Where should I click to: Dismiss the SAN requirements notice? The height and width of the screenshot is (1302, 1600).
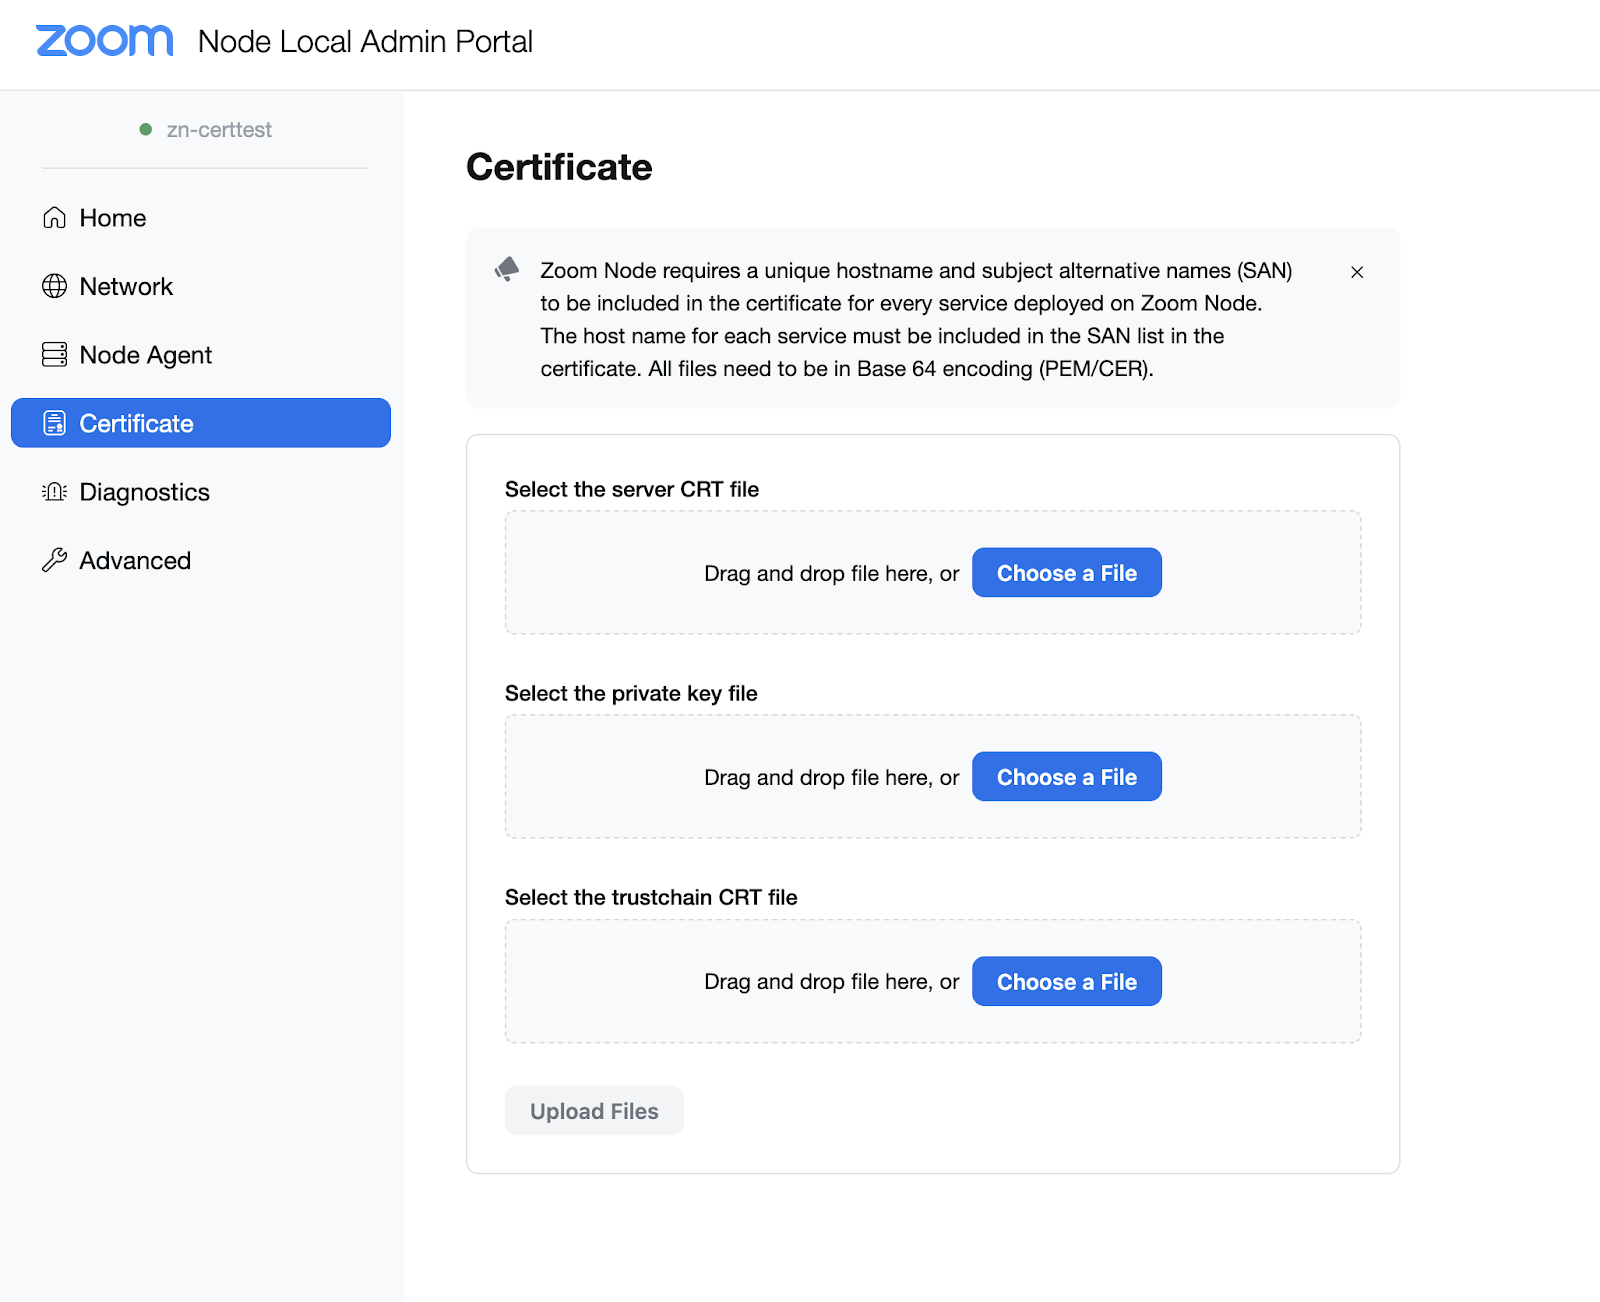[1357, 272]
